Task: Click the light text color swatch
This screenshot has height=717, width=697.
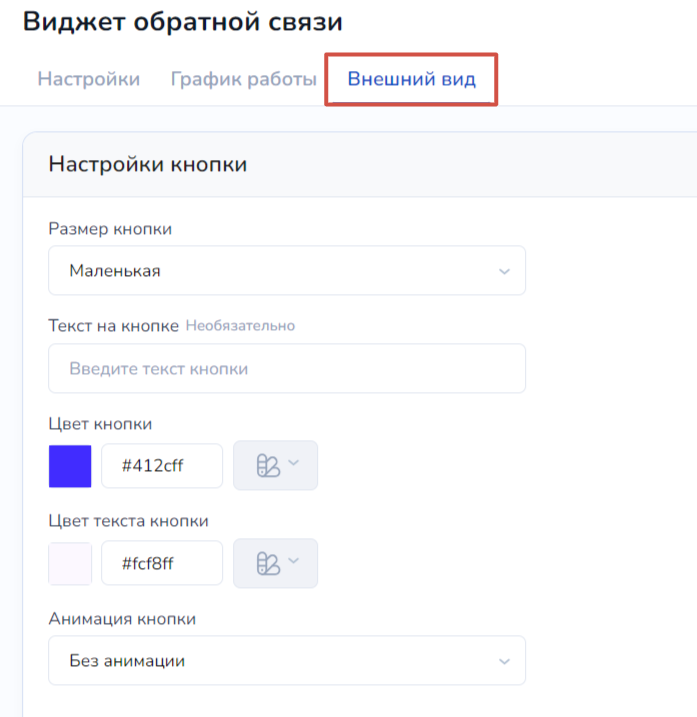Action: point(70,563)
